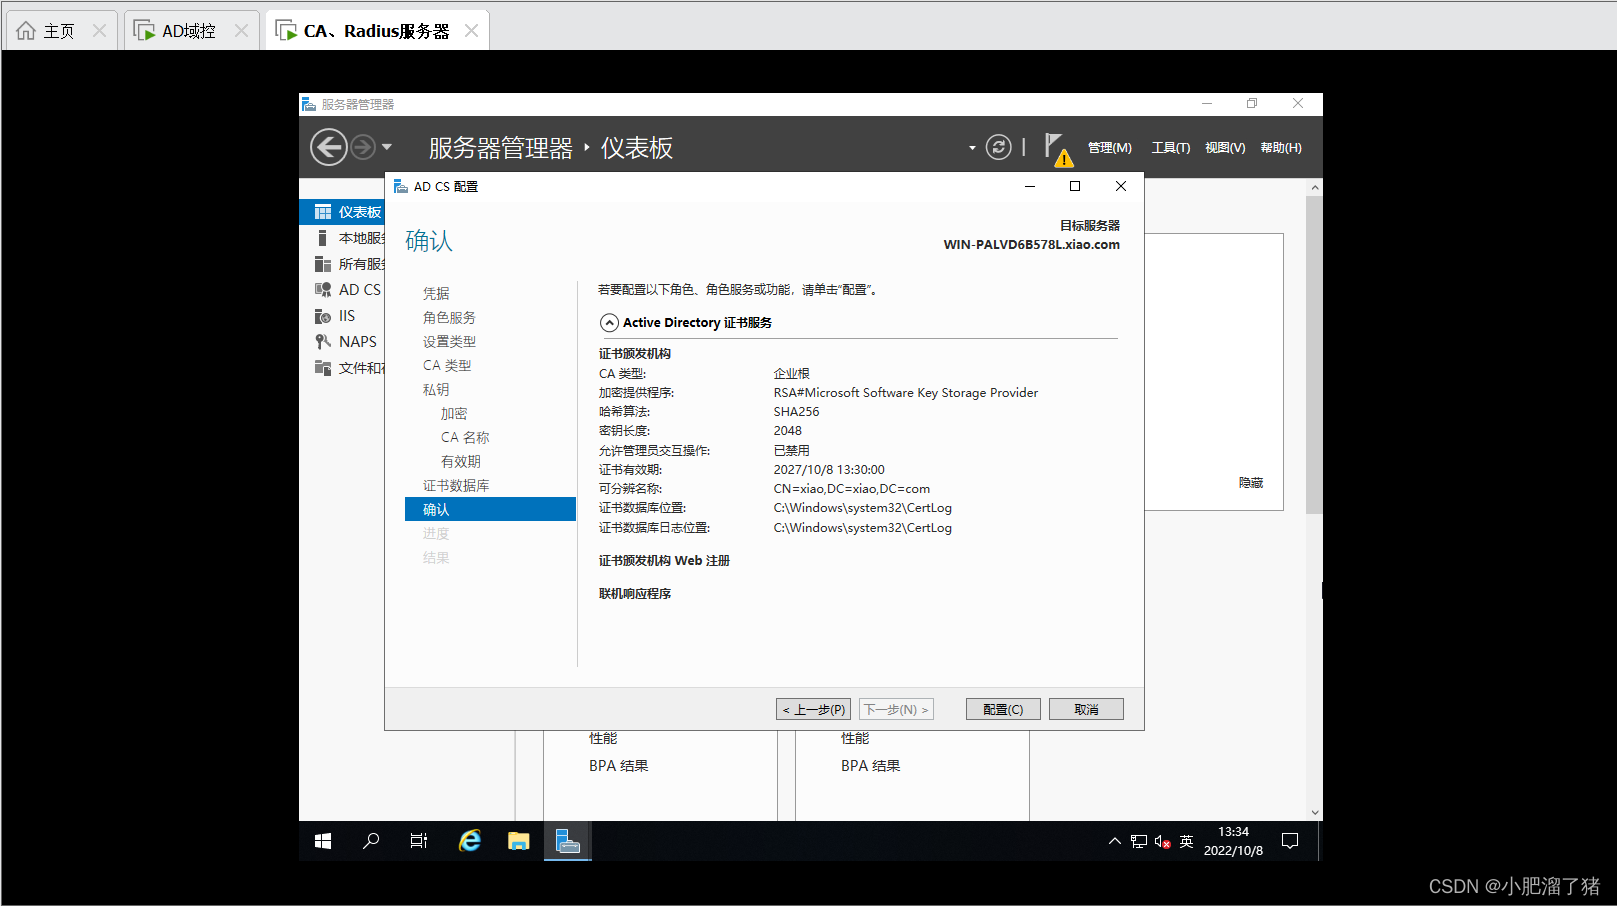Select 本地服务器 icon in sidebar
Screen dimensions: 1617x906
[x=322, y=238]
